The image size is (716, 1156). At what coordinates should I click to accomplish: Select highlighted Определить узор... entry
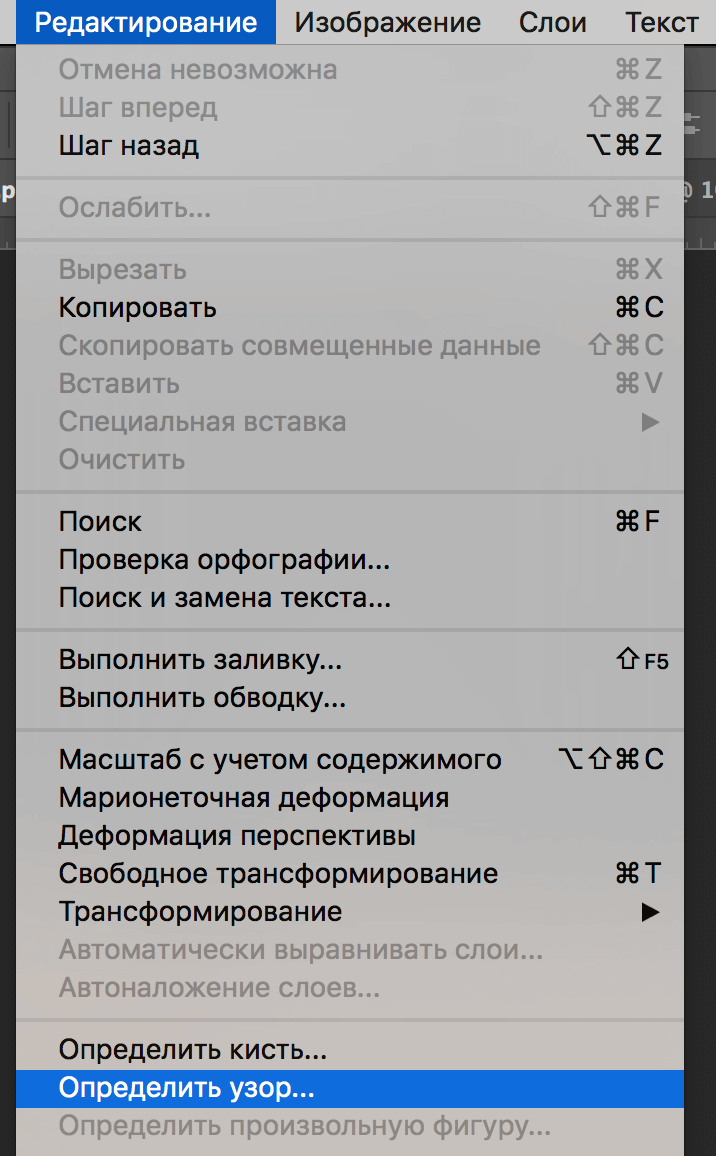pyautogui.click(x=187, y=1088)
